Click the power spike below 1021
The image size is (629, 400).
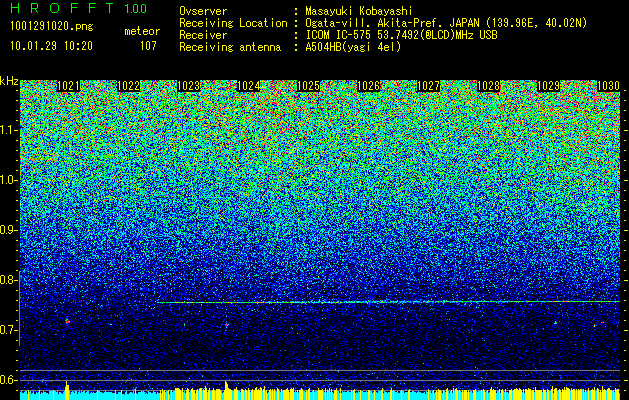point(67,390)
